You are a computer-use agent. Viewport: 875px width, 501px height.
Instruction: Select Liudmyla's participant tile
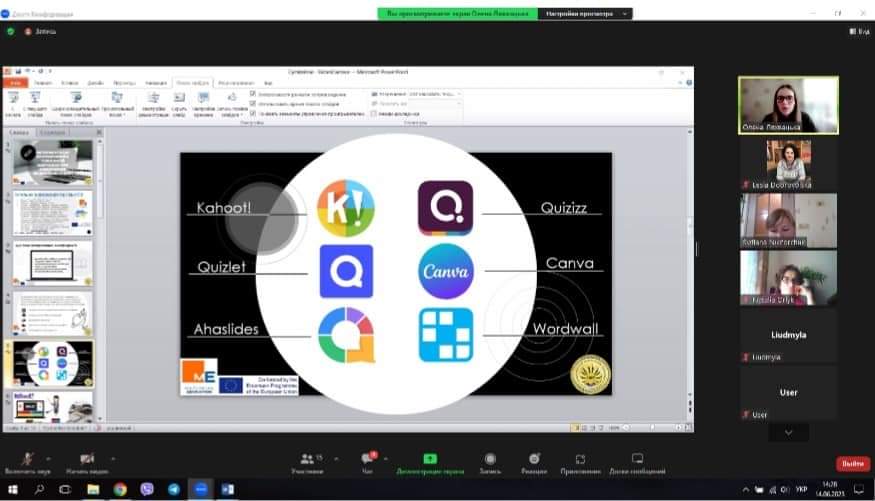(789, 335)
